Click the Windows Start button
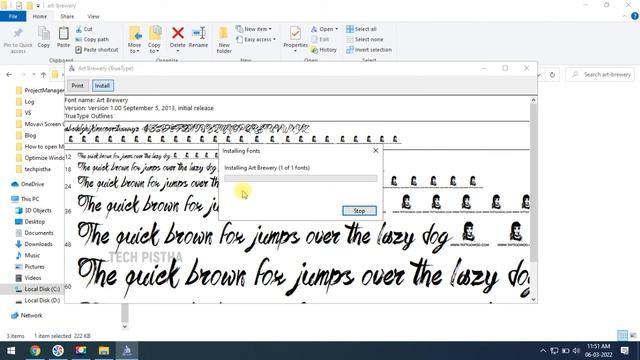This screenshot has height=360, width=640. tap(11, 351)
